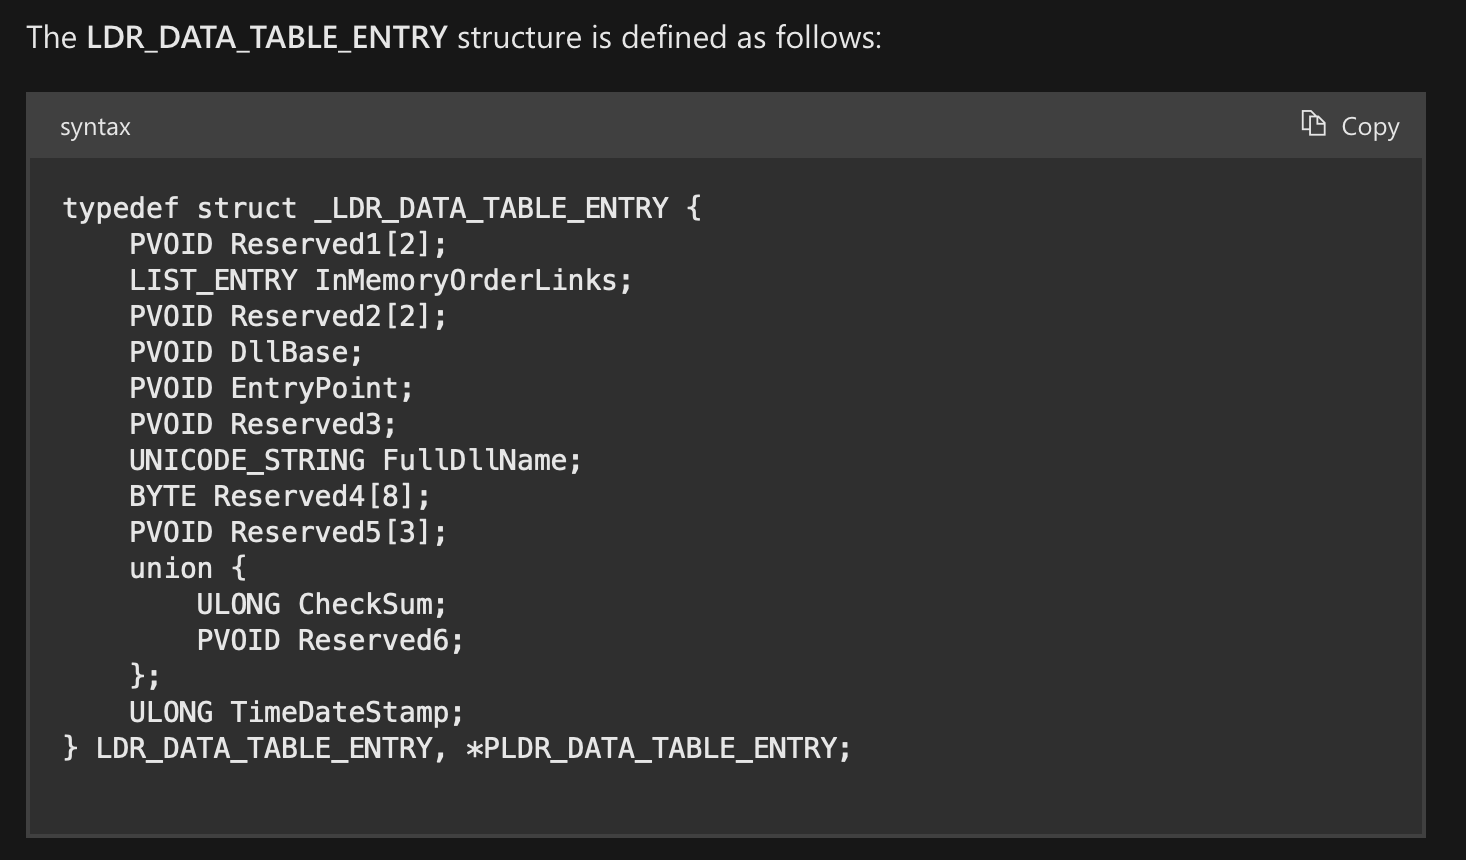Select the InMemoryOrderLinks member line

tap(380, 279)
